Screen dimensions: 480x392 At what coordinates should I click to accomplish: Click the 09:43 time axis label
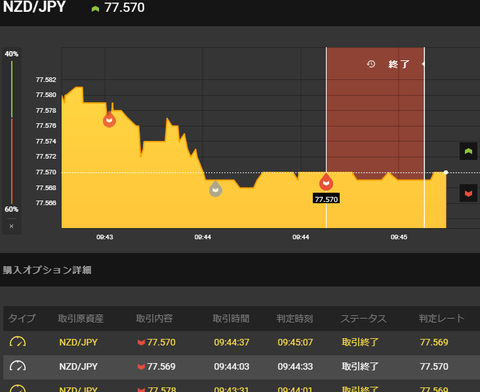tap(105, 237)
